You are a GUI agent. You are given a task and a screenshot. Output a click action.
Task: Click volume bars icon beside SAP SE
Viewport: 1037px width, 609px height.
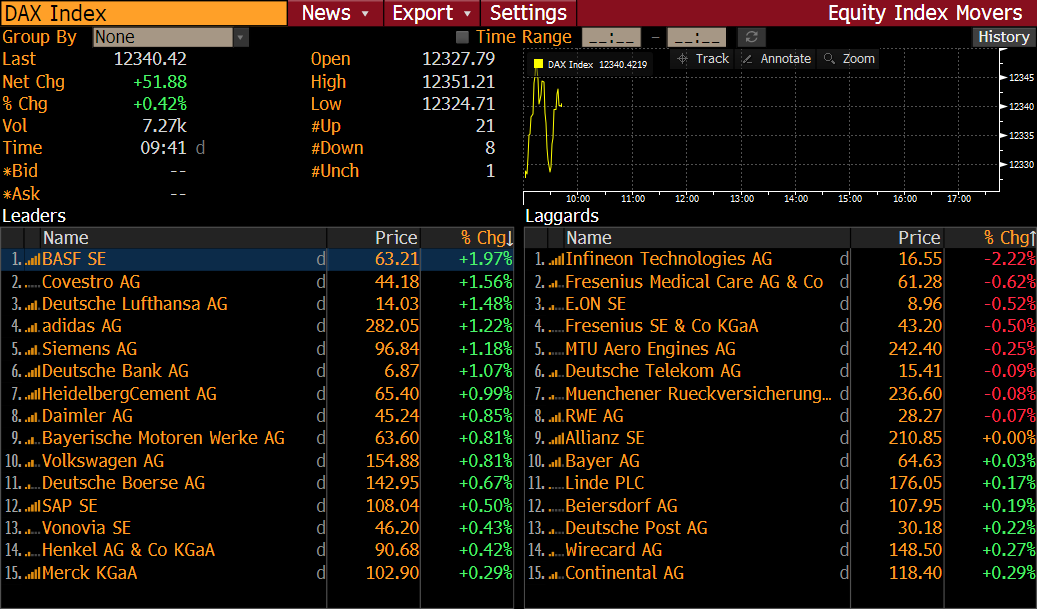(32, 507)
